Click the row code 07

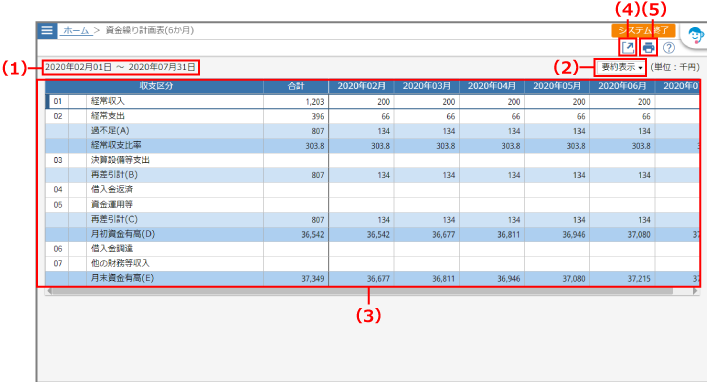pos(58,264)
